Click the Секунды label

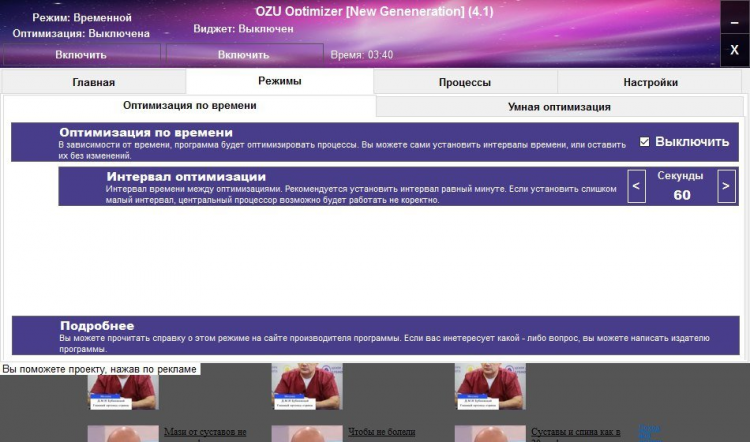point(680,176)
